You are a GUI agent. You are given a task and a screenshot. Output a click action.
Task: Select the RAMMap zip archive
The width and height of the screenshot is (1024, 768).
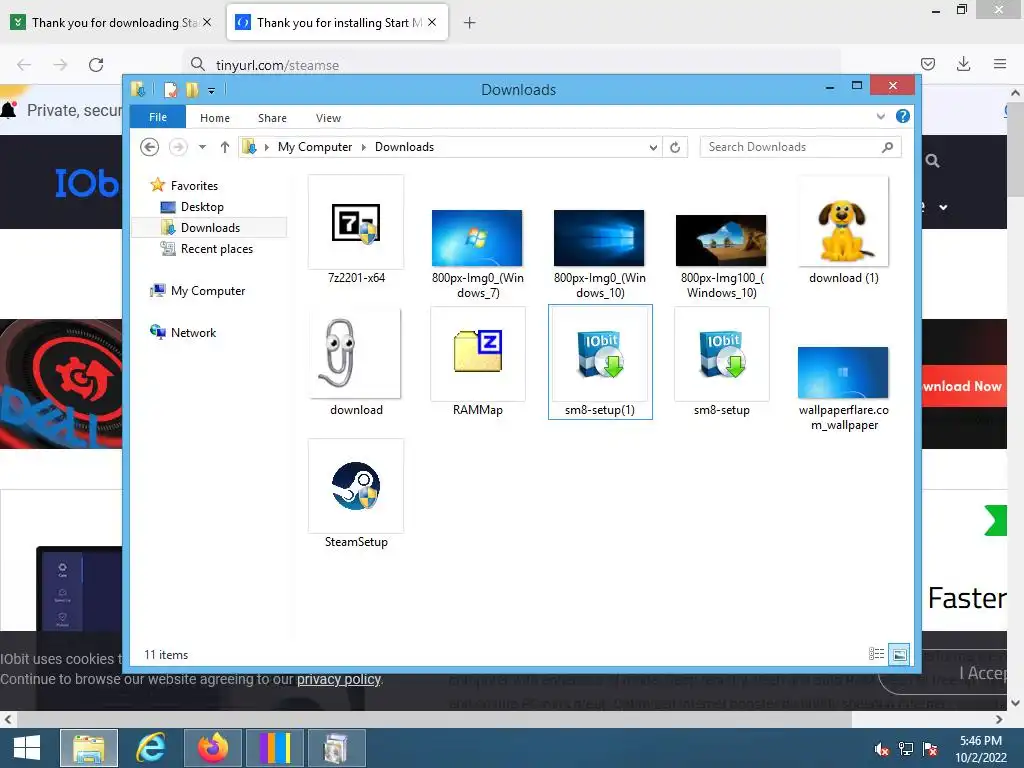tap(477, 362)
